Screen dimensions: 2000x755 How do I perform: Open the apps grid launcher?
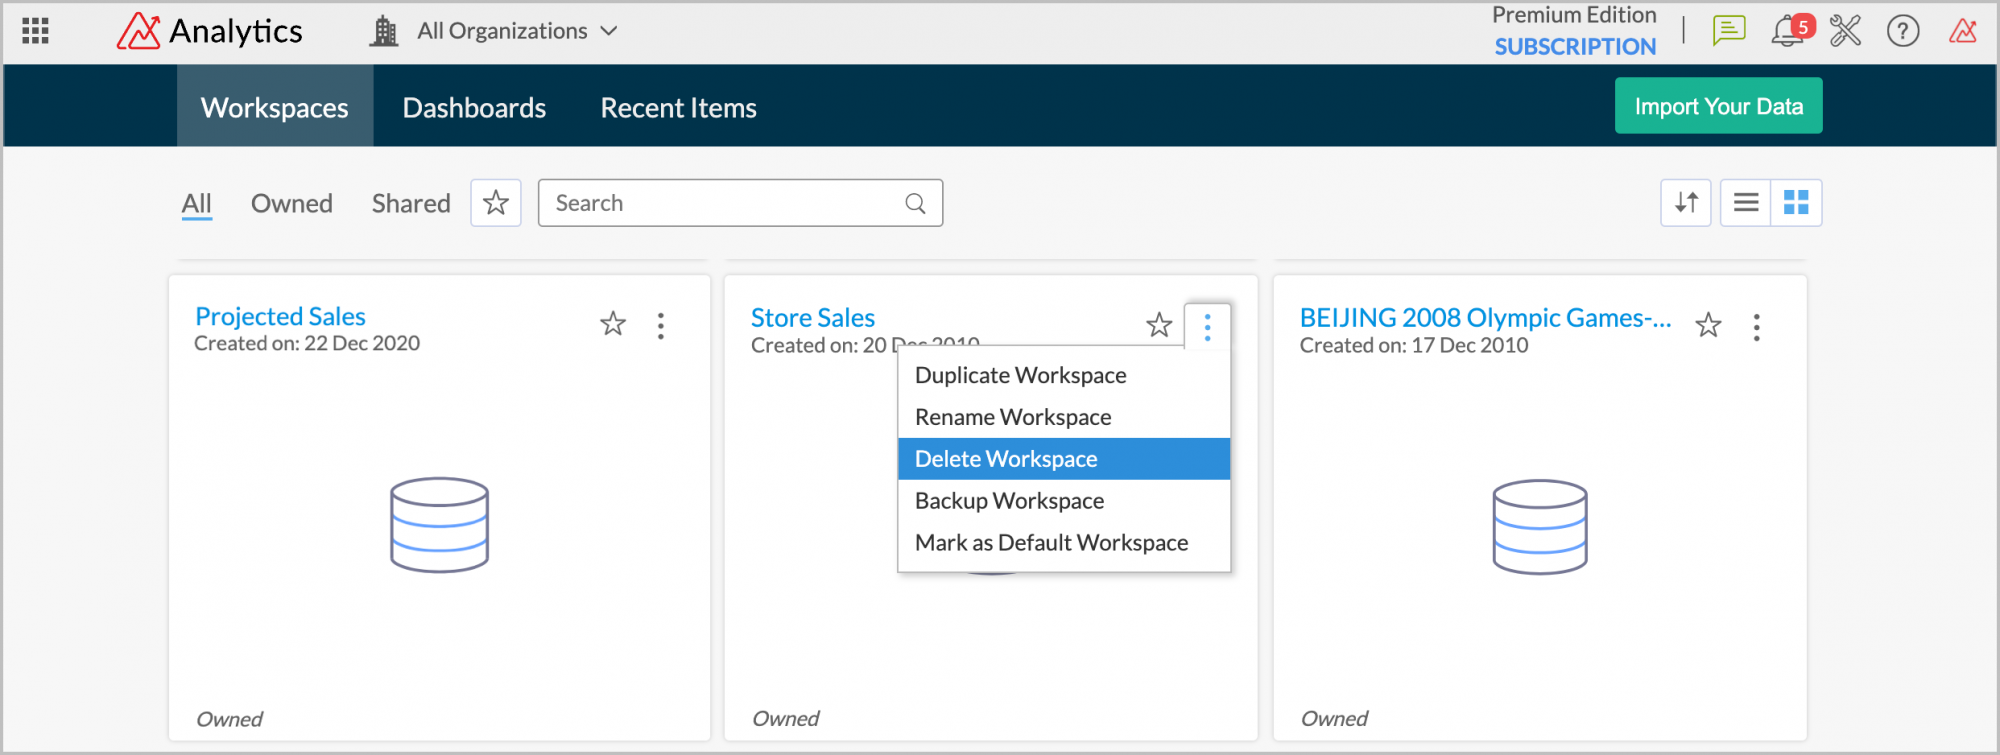(x=35, y=31)
